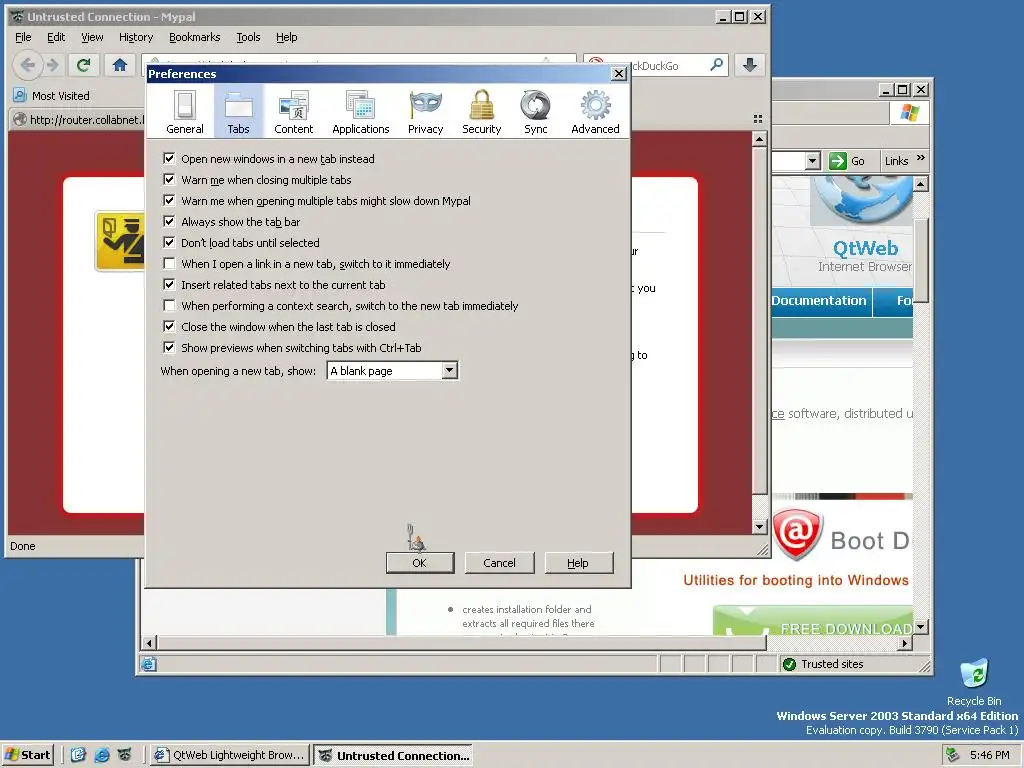Open the Security padlock pane
This screenshot has height=768, width=1024.
pyautogui.click(x=481, y=112)
